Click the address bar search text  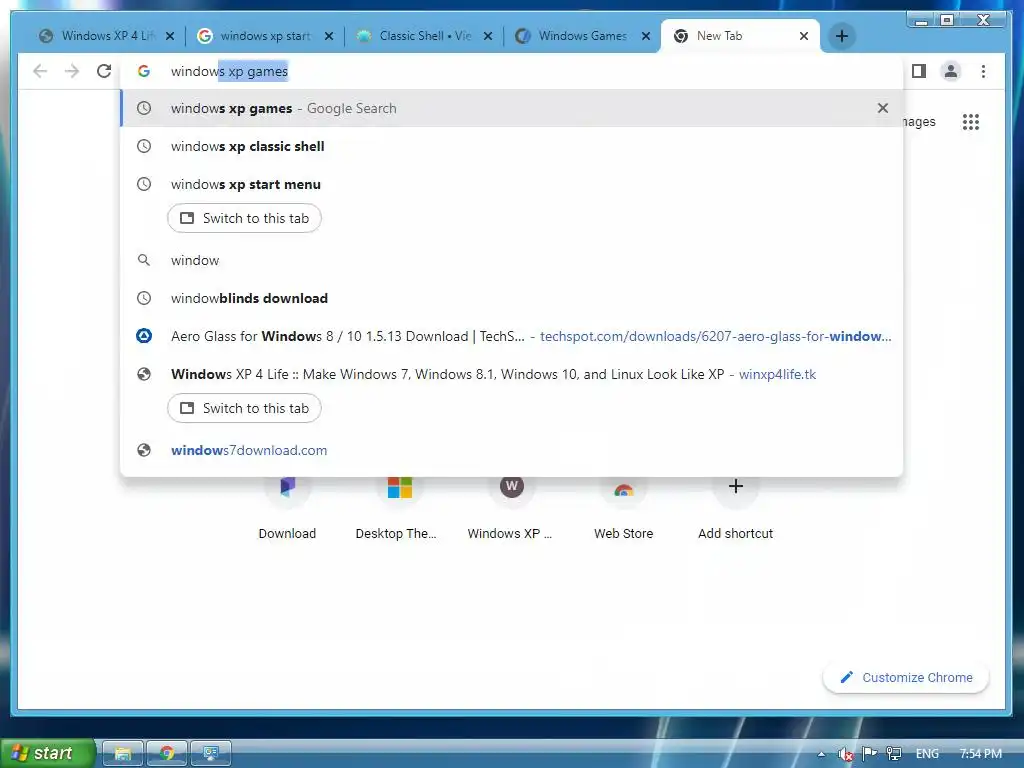[x=229, y=71]
